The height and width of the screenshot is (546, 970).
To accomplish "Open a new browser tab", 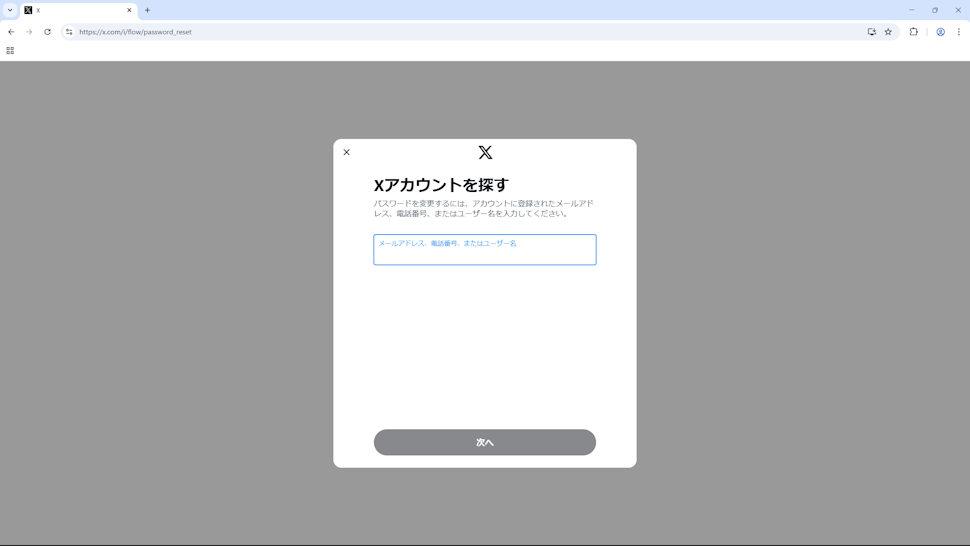I will tap(147, 11).
